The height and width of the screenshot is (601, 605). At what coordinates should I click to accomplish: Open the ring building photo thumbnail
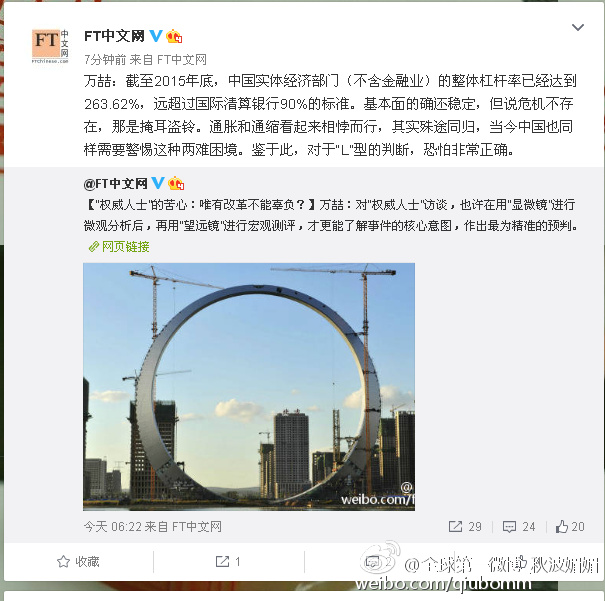click(249, 387)
